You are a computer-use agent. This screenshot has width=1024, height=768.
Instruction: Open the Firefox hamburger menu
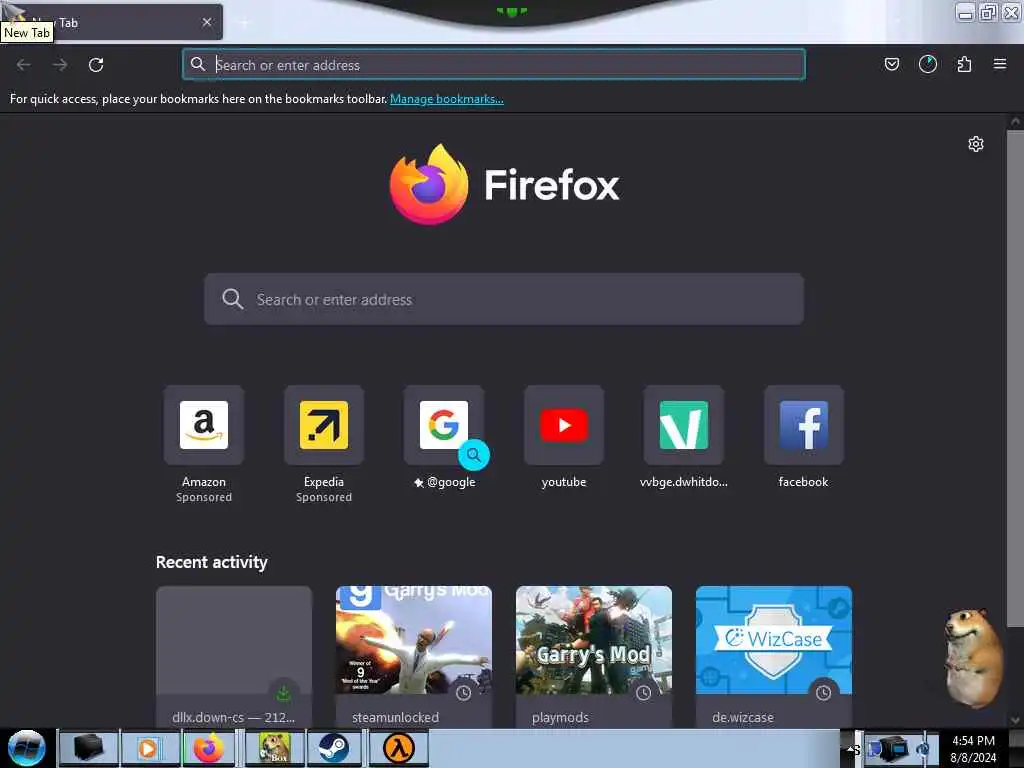tap(1000, 64)
